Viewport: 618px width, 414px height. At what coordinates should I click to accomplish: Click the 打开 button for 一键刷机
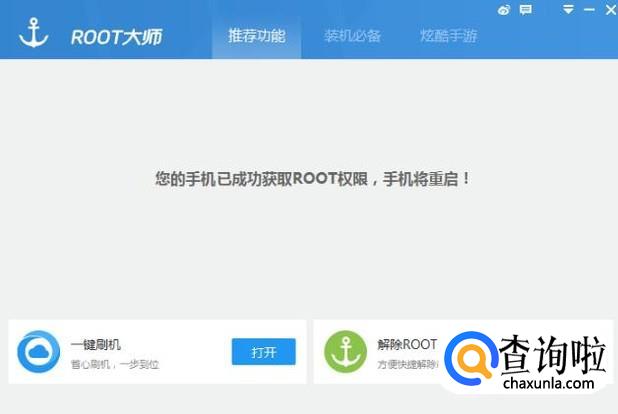click(x=264, y=352)
